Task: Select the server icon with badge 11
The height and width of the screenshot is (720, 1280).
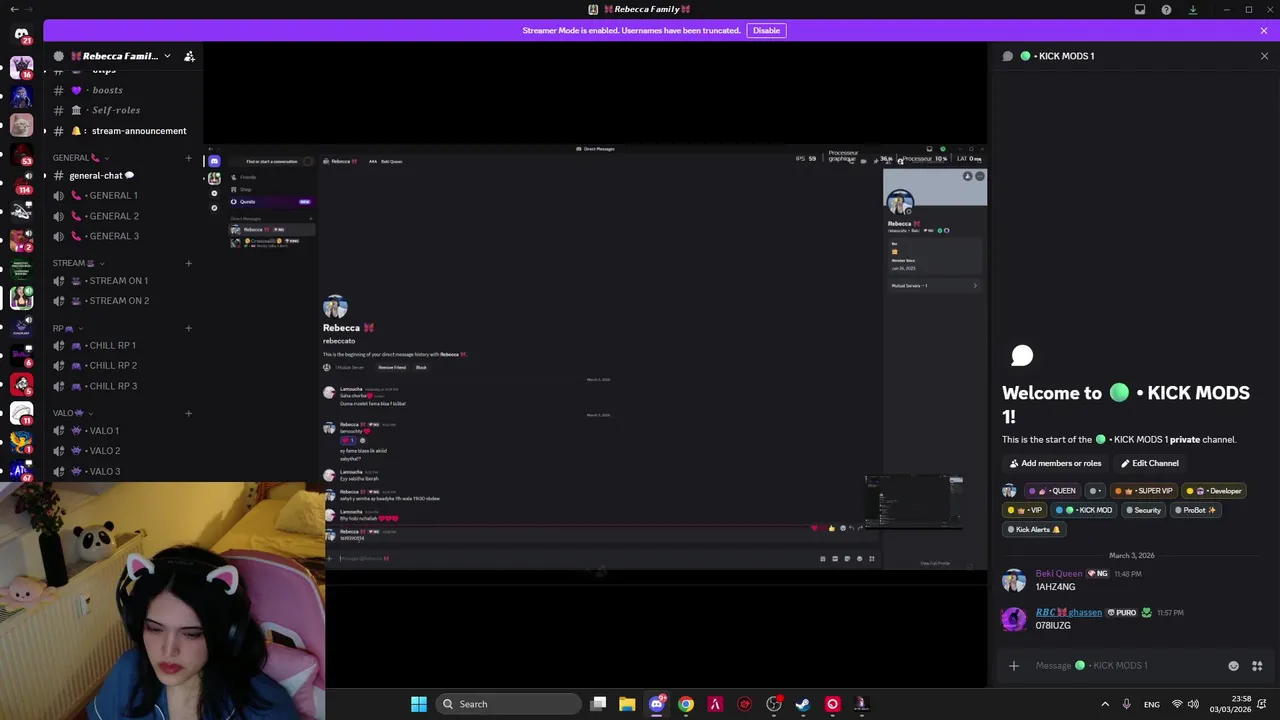Action: pos(21,413)
